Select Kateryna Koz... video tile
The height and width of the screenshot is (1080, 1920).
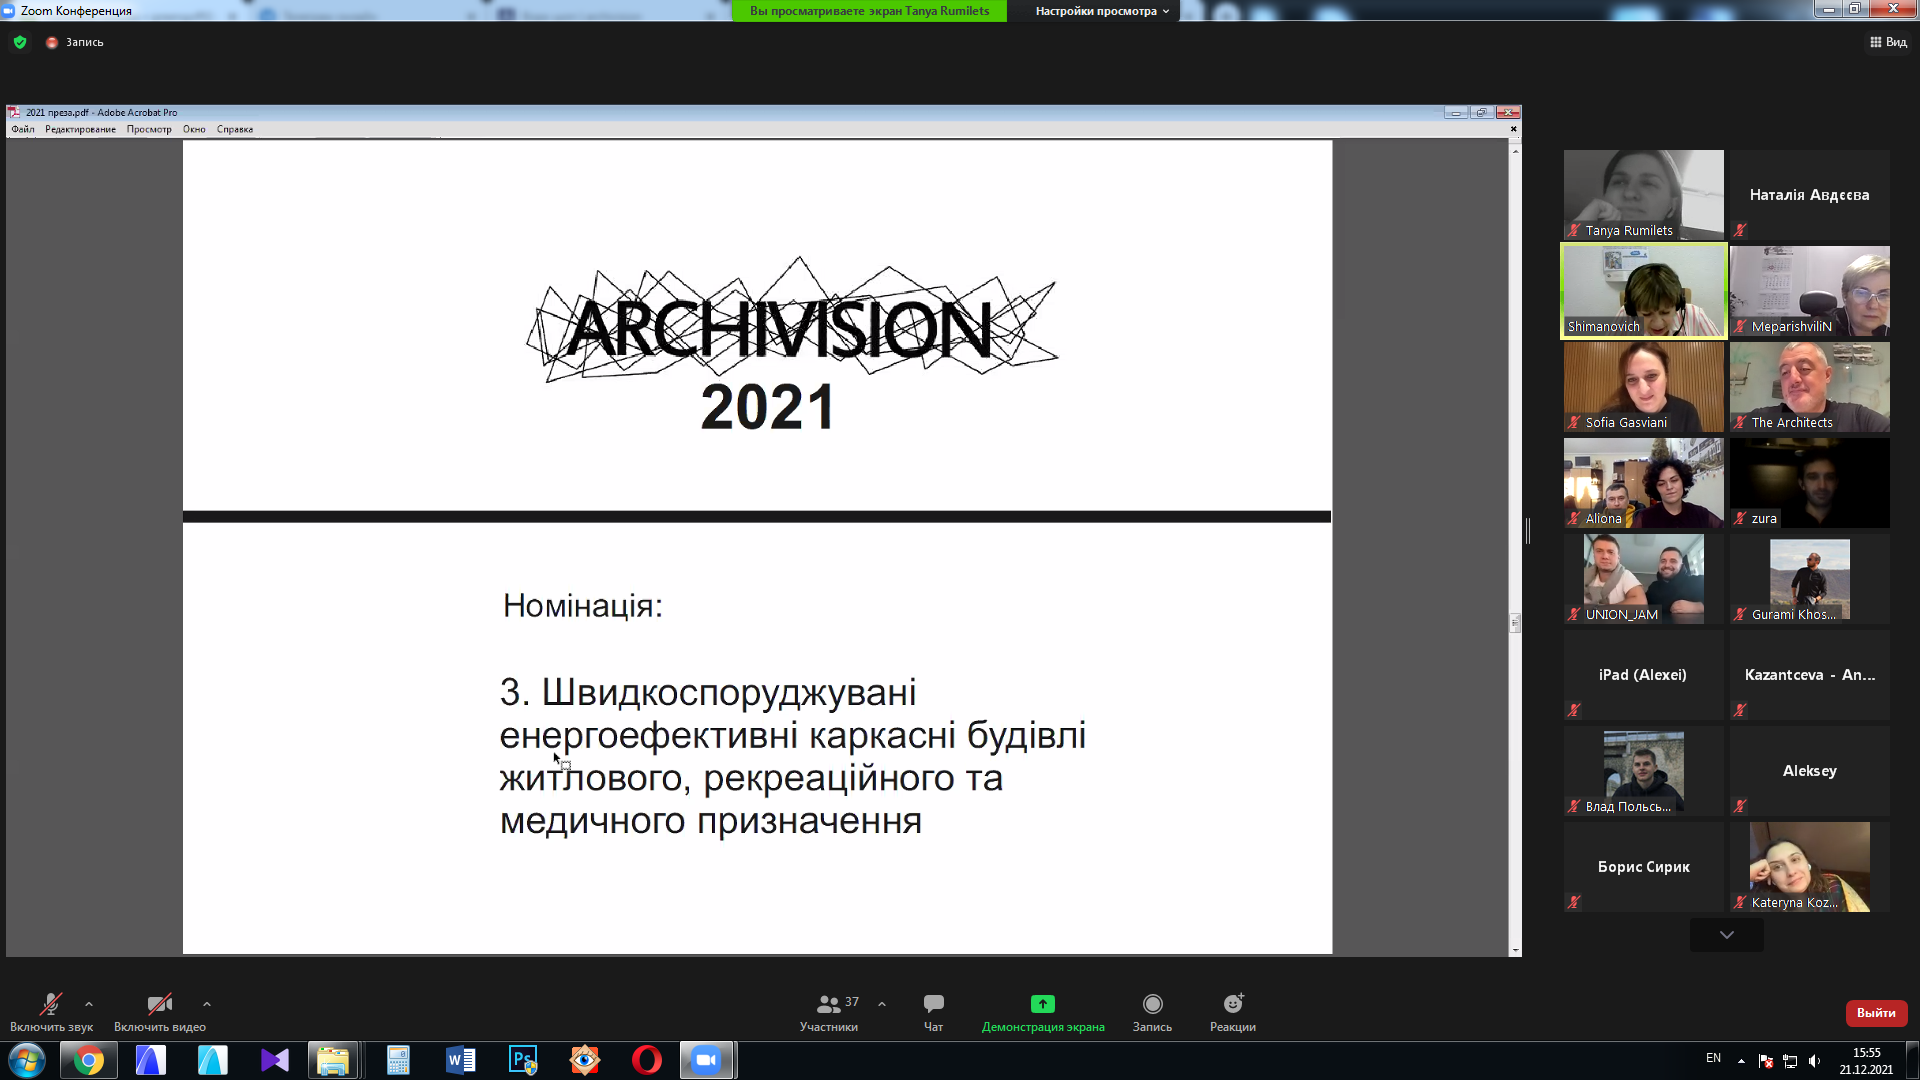coord(1810,867)
